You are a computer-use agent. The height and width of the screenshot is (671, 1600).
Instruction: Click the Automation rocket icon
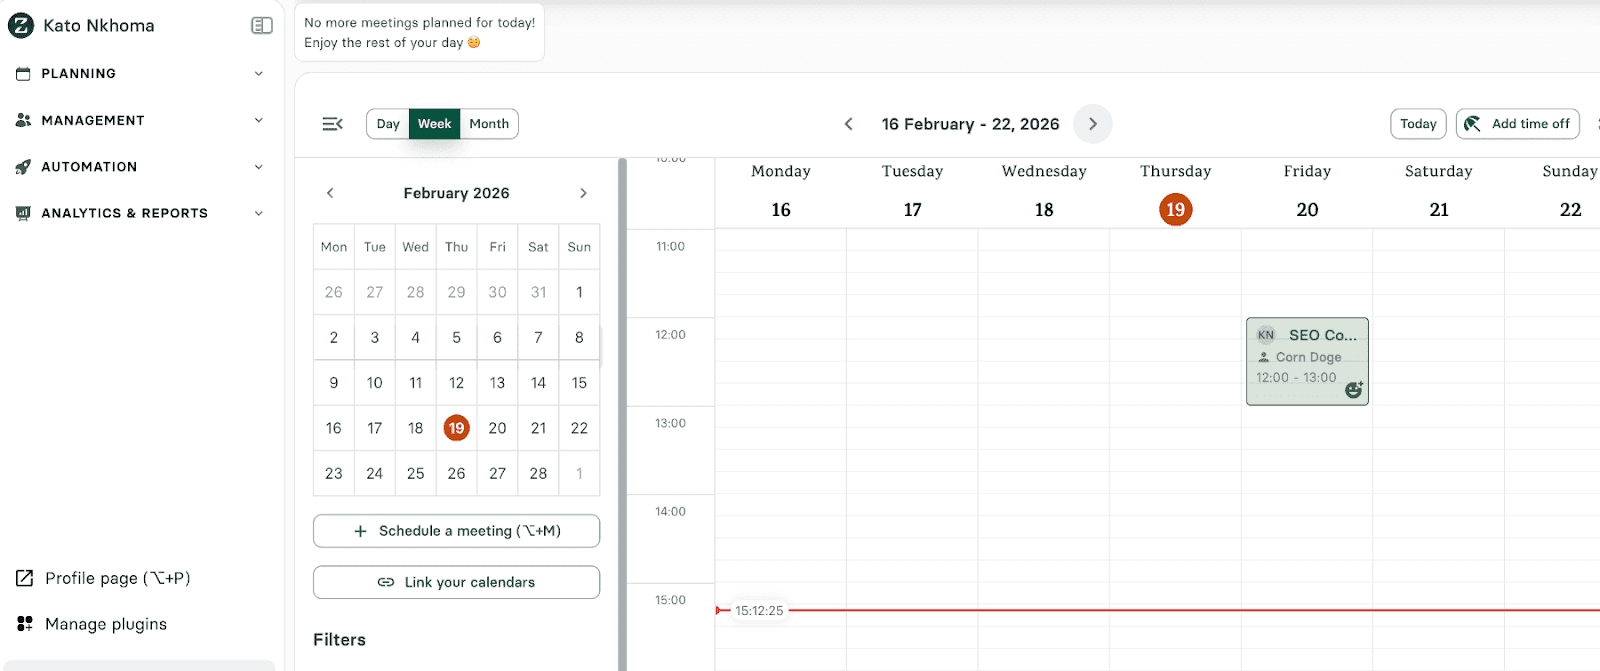23,167
